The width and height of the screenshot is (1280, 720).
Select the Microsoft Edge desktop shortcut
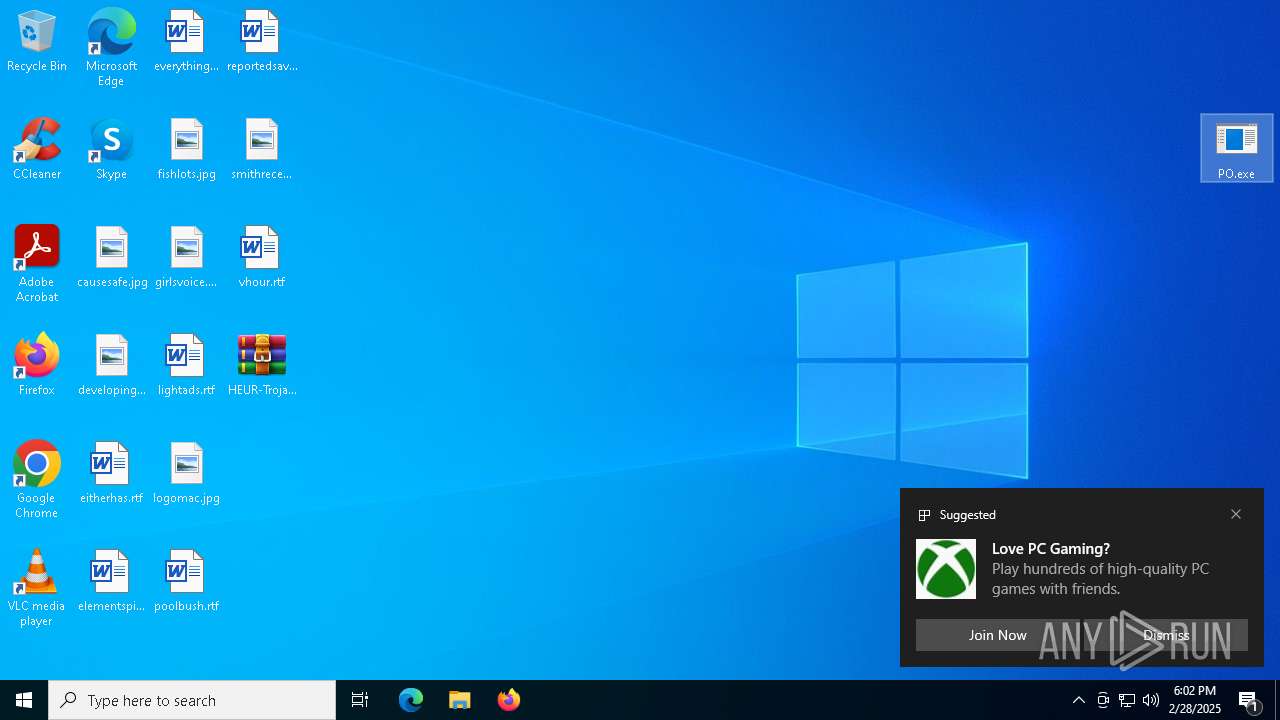tap(111, 48)
